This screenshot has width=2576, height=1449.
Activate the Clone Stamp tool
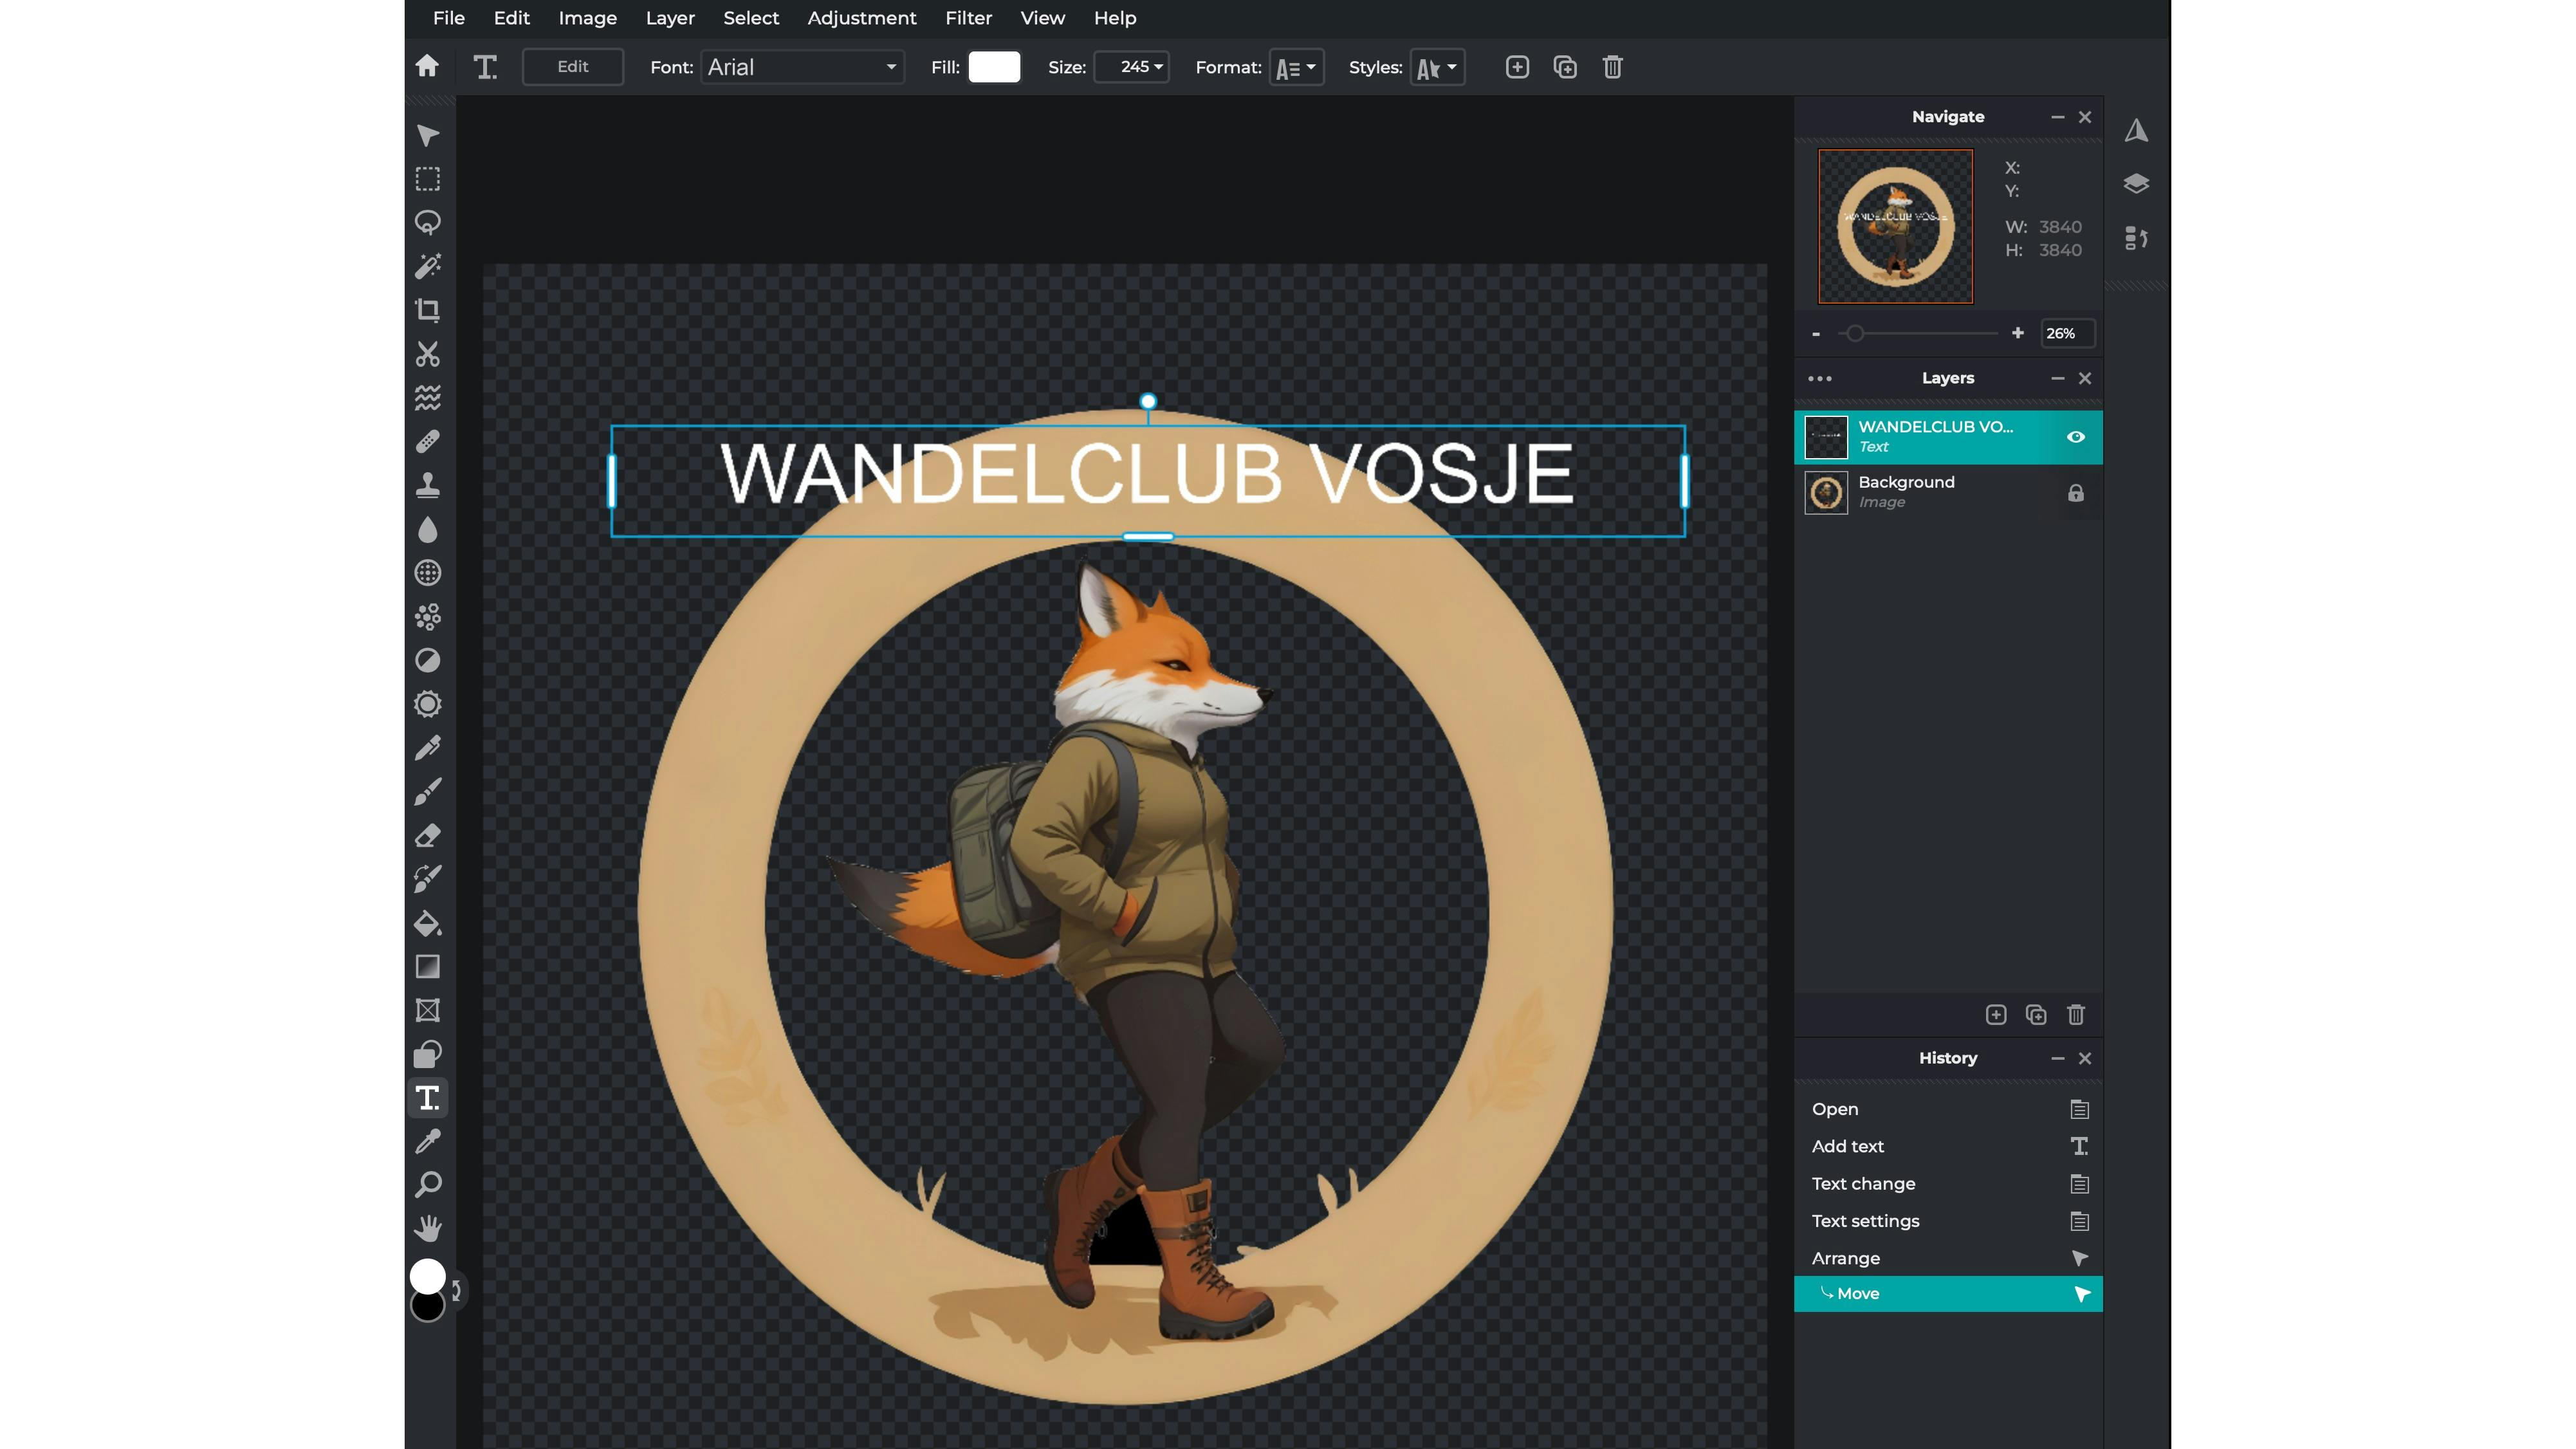coord(428,486)
